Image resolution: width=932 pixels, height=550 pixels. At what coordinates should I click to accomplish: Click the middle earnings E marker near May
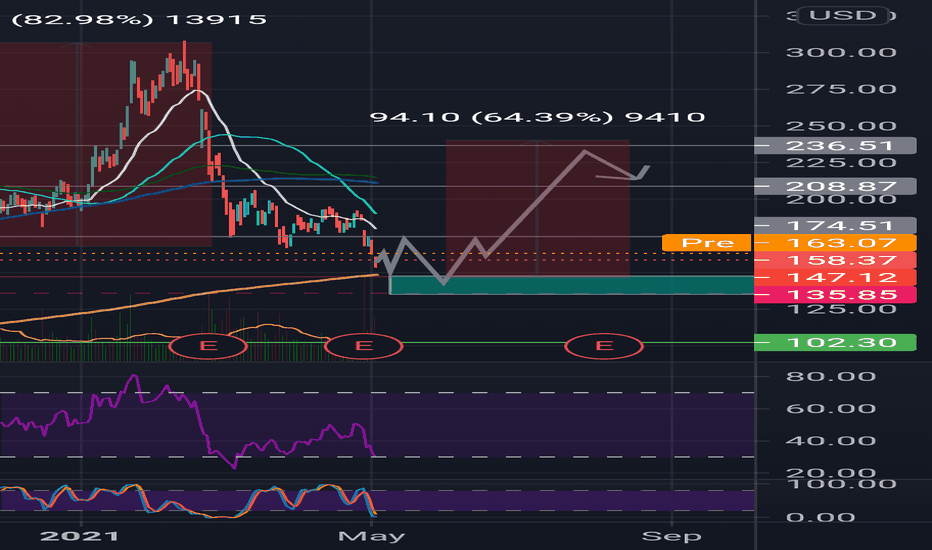click(x=364, y=346)
